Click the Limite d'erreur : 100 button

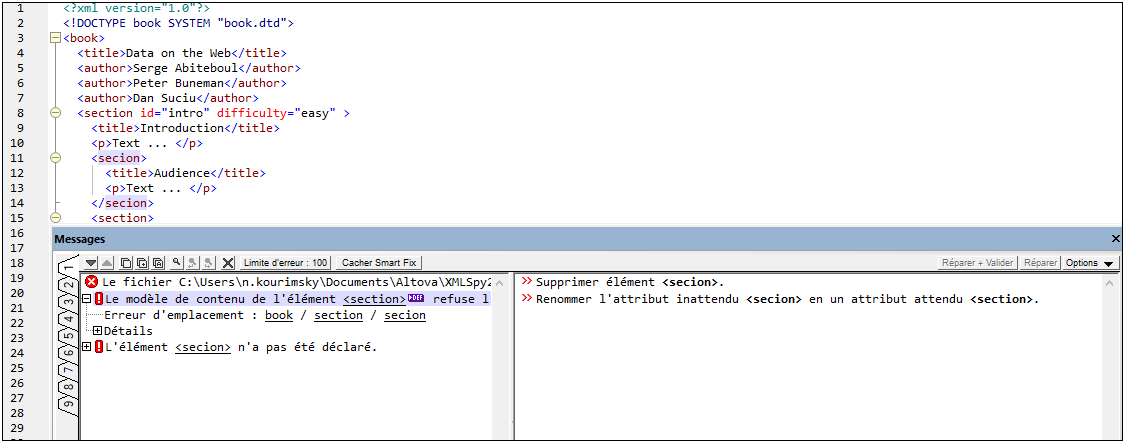285,263
